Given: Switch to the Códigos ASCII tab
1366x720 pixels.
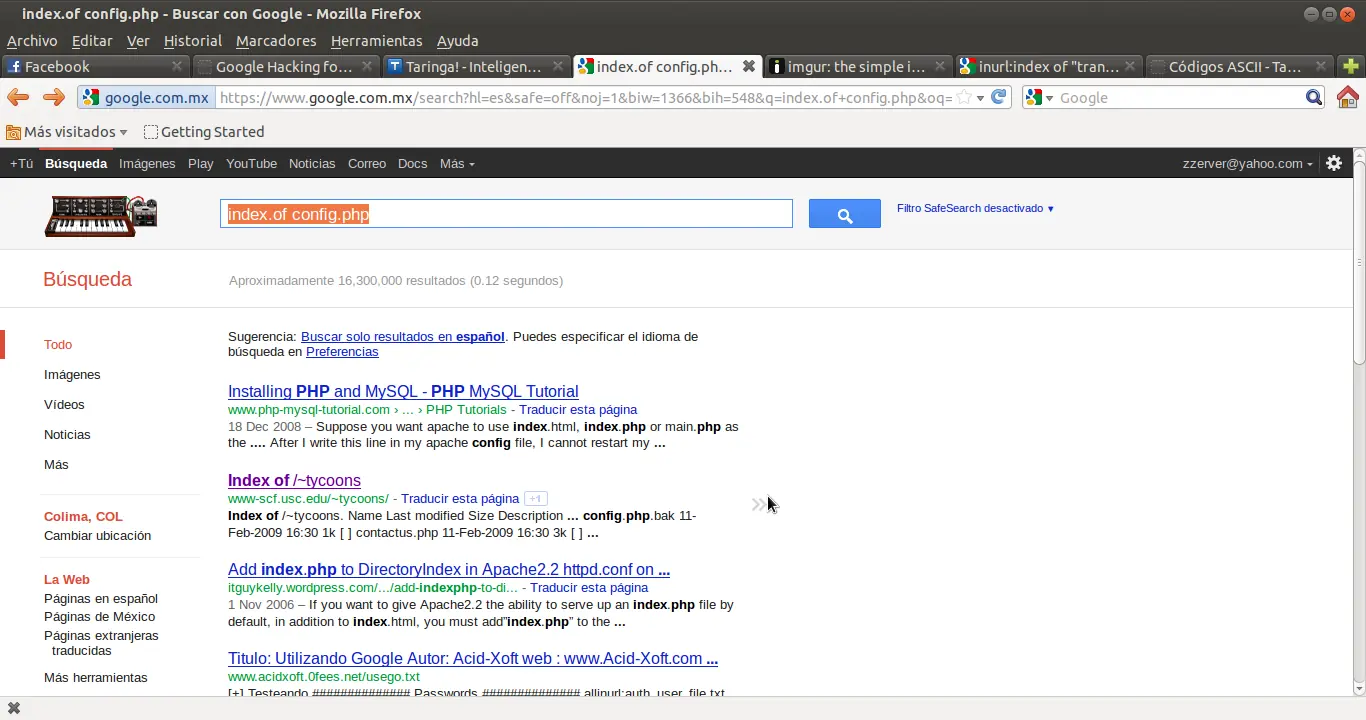Looking at the screenshot, I should click(x=1238, y=66).
